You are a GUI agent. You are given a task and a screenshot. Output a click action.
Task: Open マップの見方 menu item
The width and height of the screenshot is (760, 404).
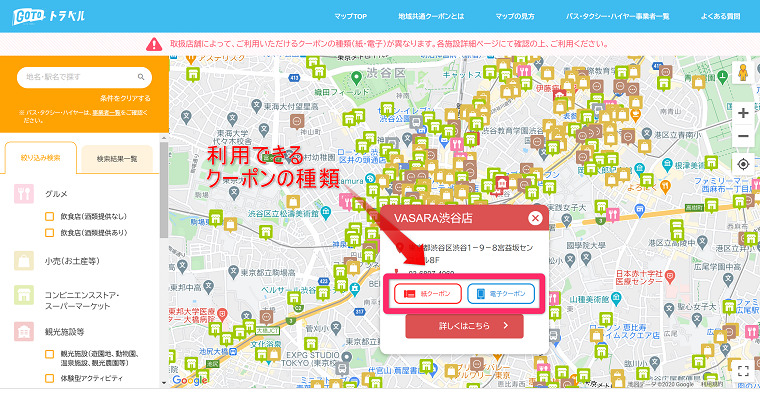click(x=515, y=16)
